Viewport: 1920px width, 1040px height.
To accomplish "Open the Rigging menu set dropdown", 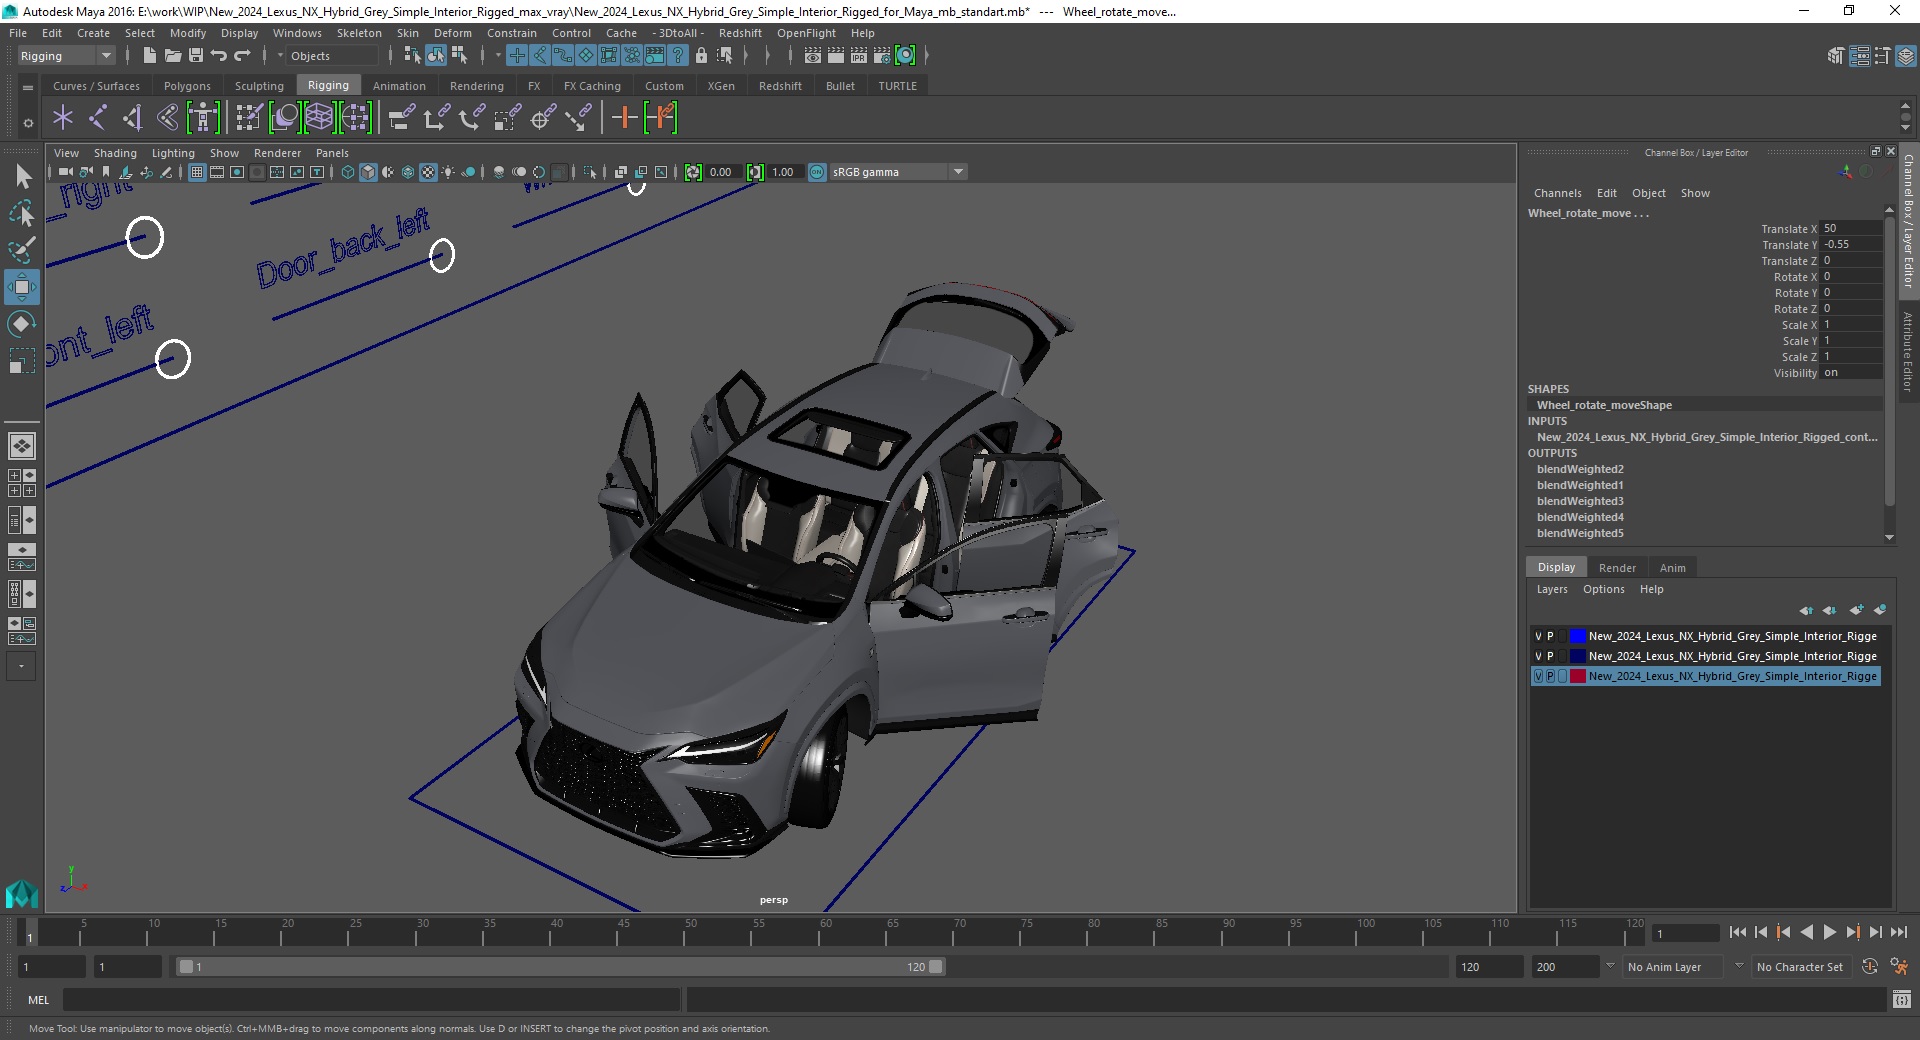I will (x=66, y=56).
